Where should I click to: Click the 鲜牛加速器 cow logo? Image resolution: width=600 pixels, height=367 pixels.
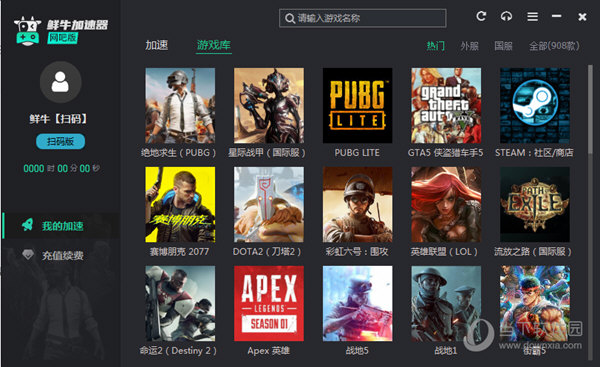(27, 31)
